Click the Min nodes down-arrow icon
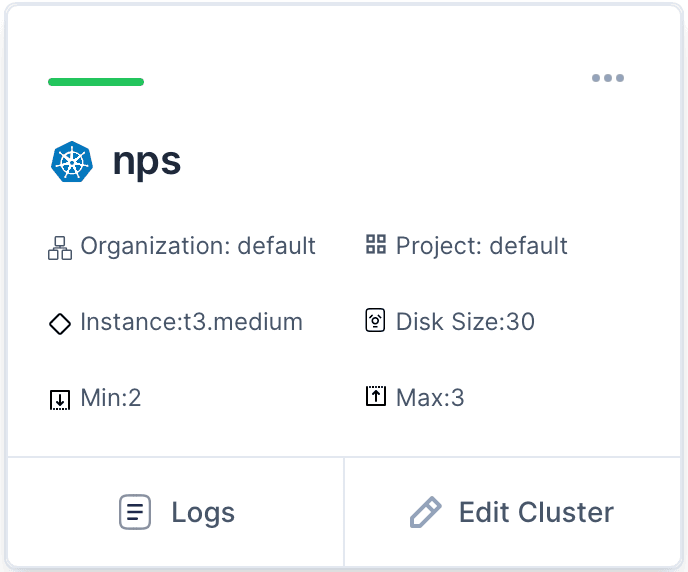Image resolution: width=688 pixels, height=572 pixels. tap(60, 400)
